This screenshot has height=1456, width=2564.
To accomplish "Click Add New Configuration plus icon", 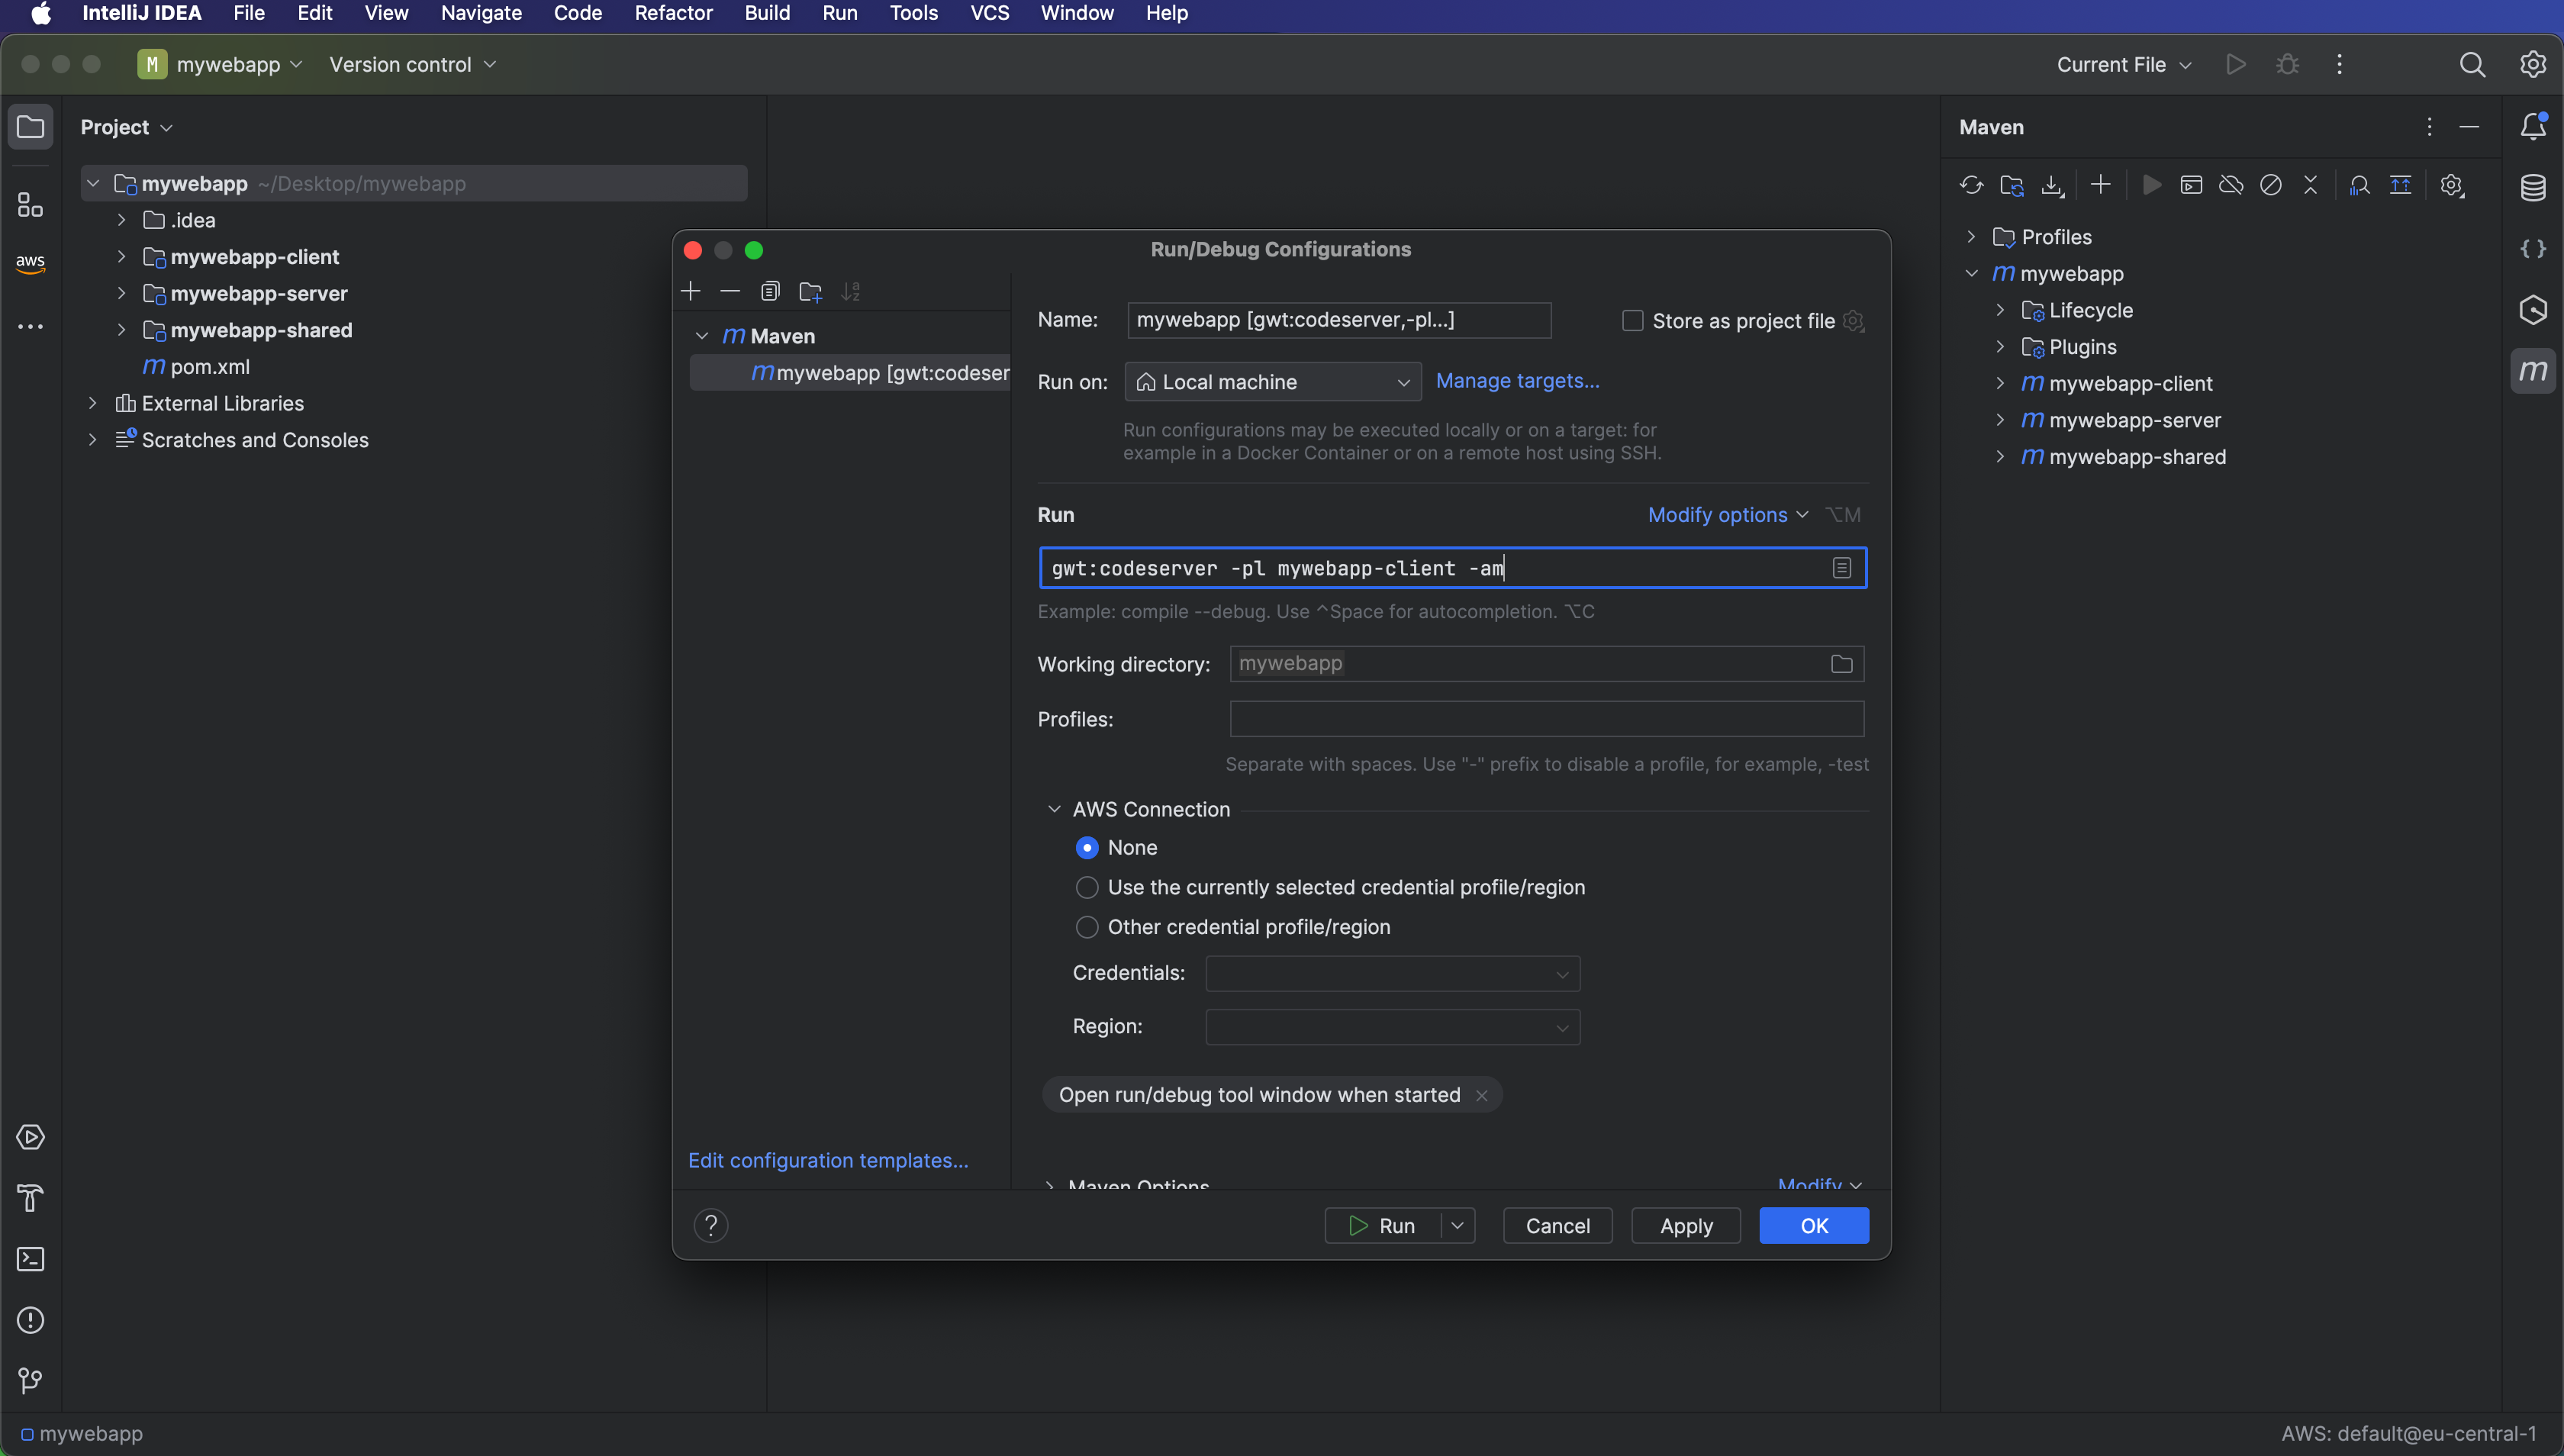I will (690, 291).
